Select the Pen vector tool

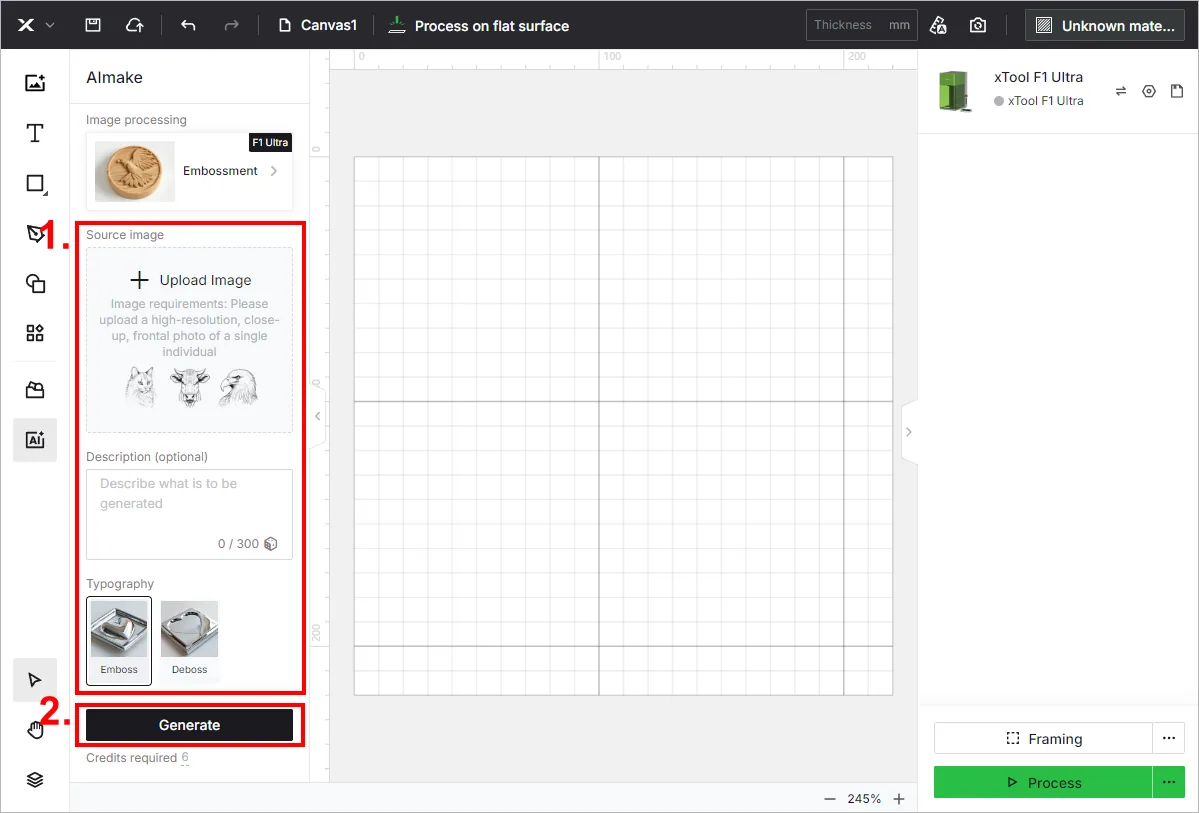tap(35, 233)
